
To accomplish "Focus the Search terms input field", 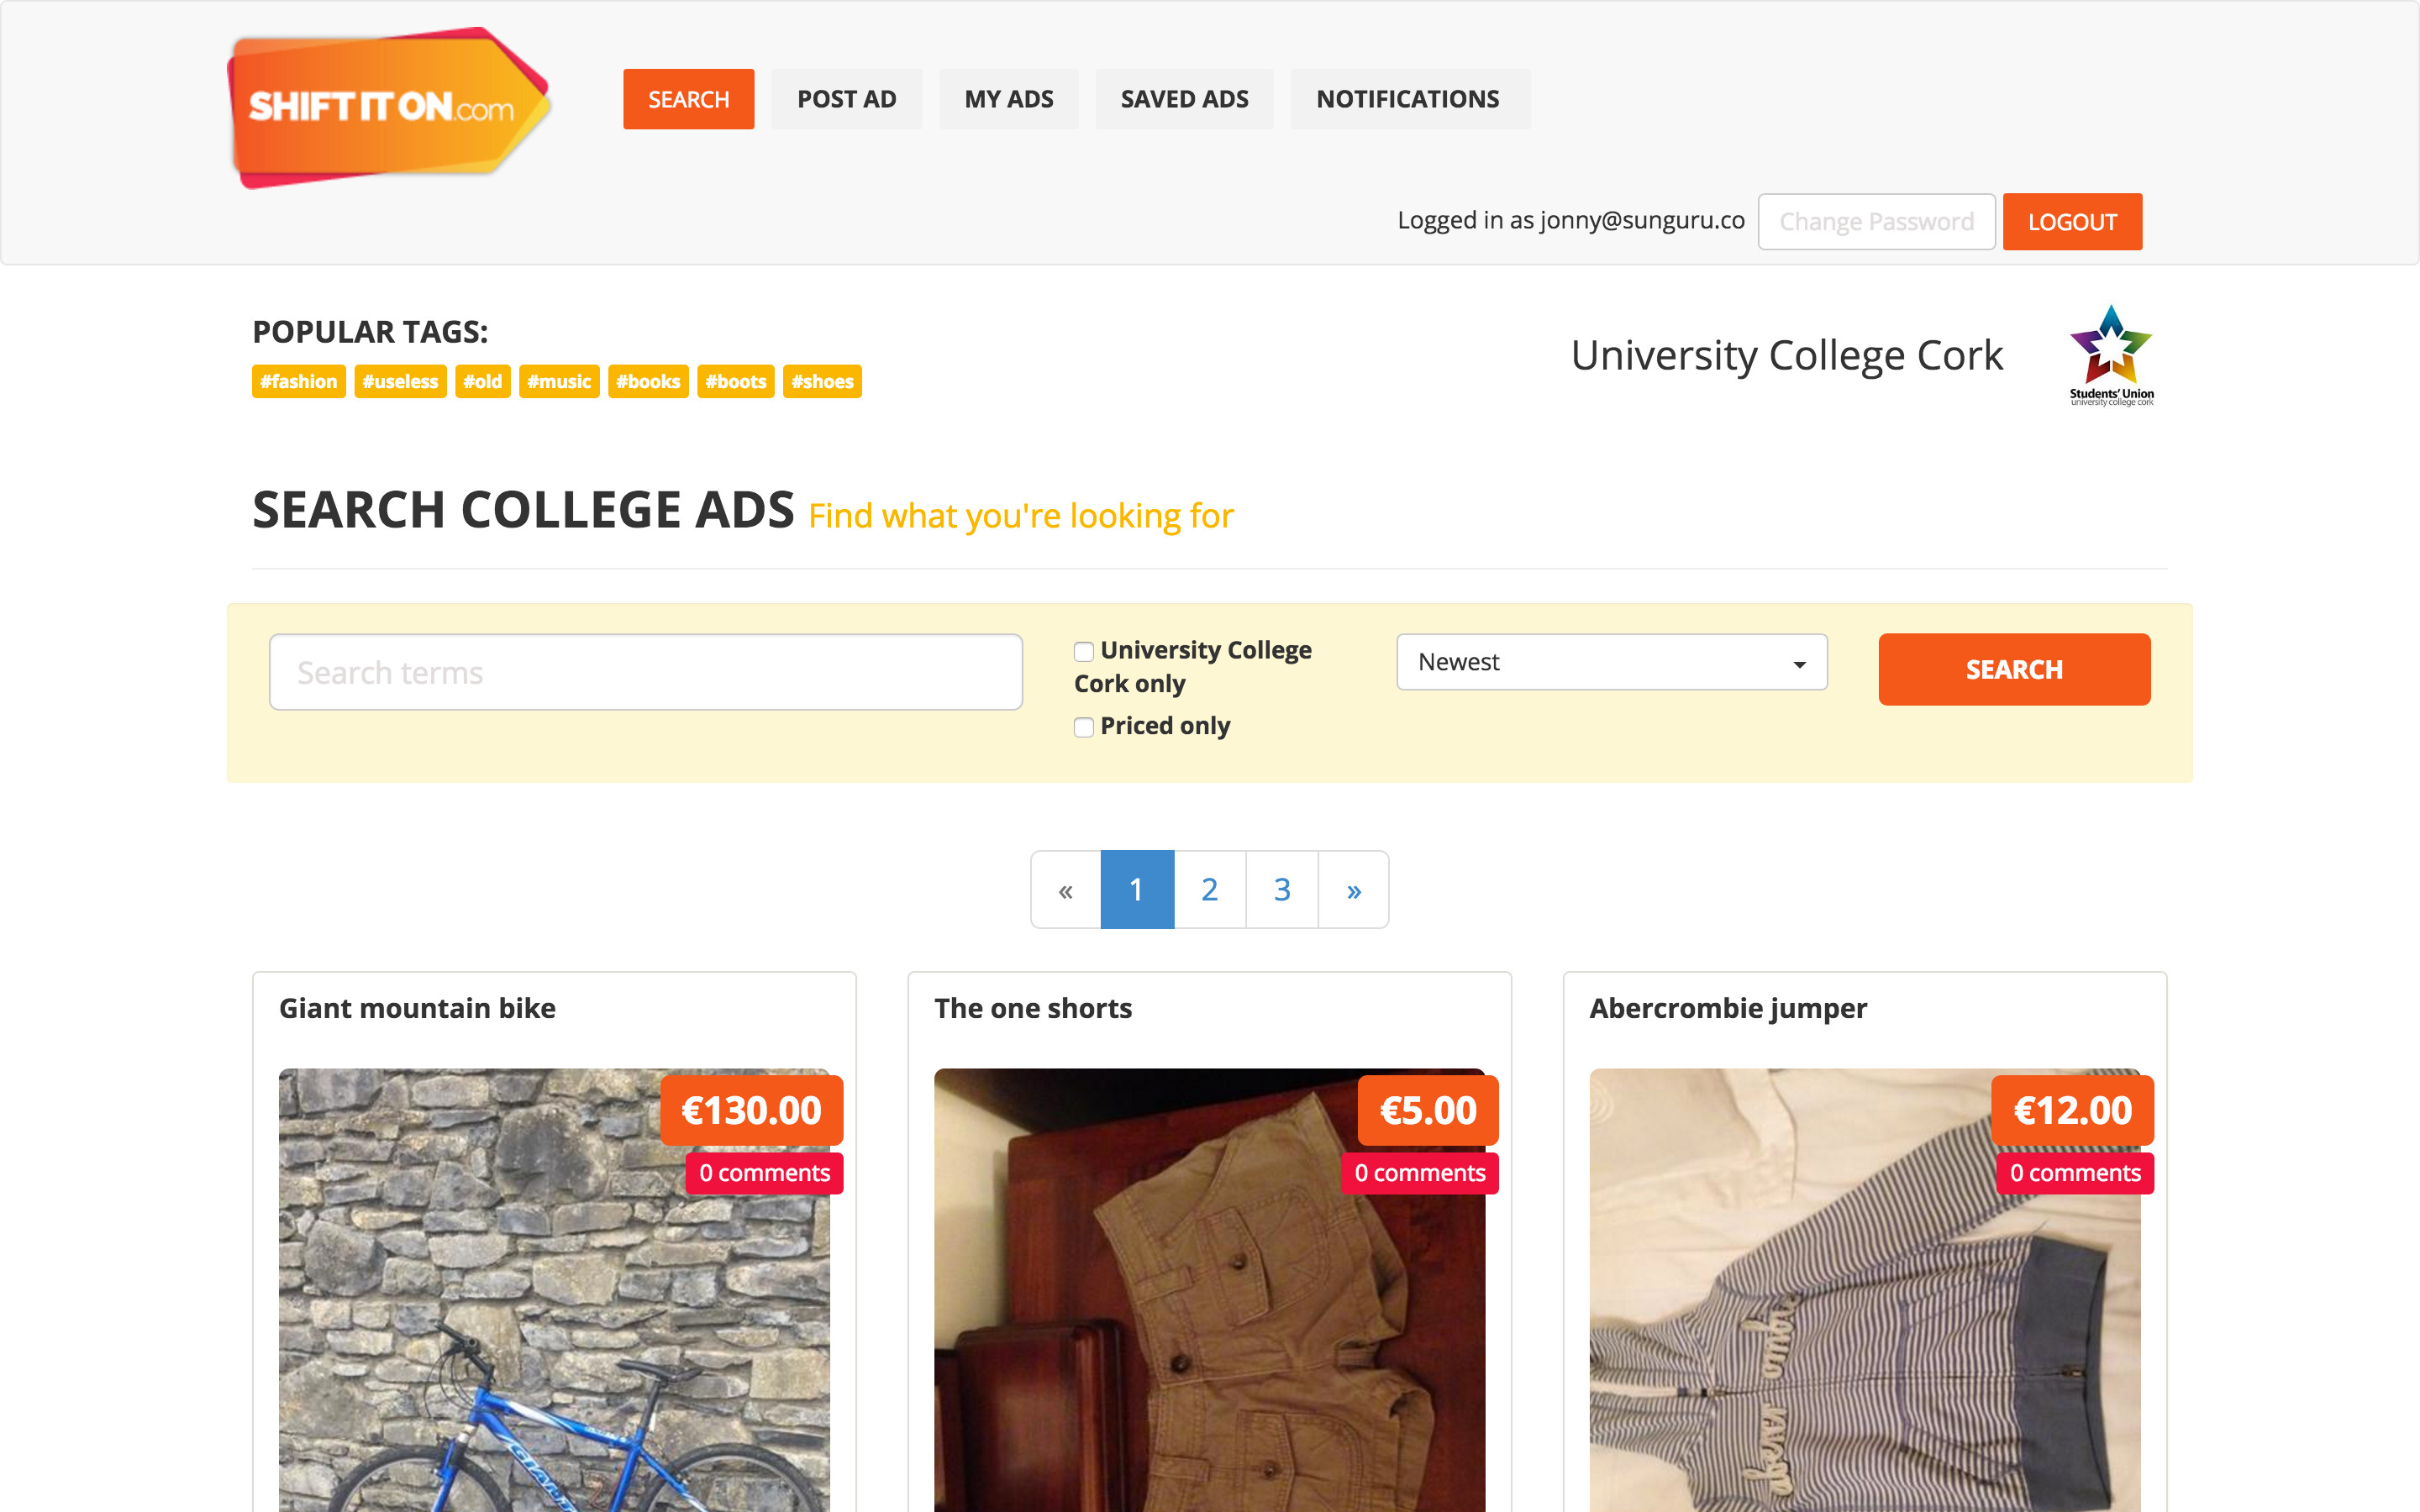I will (x=645, y=672).
